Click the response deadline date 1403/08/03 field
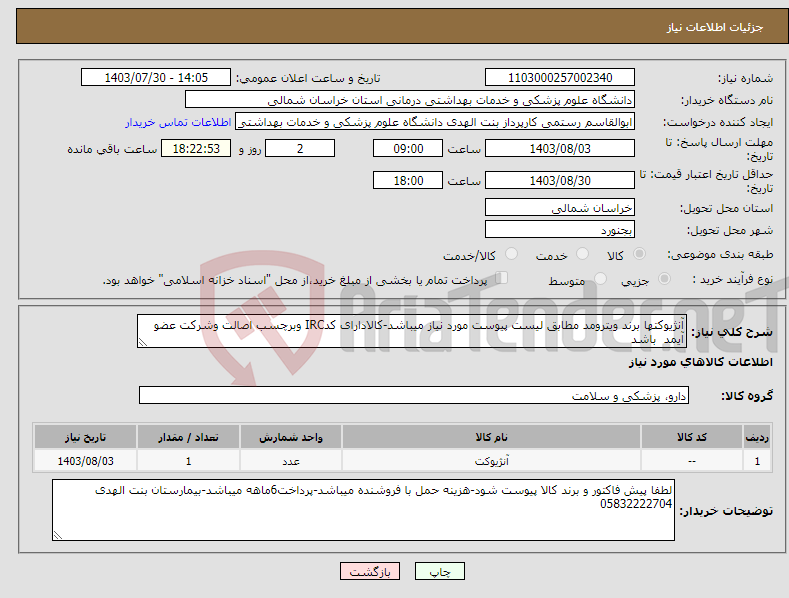The height and width of the screenshot is (598, 789). 560,148
